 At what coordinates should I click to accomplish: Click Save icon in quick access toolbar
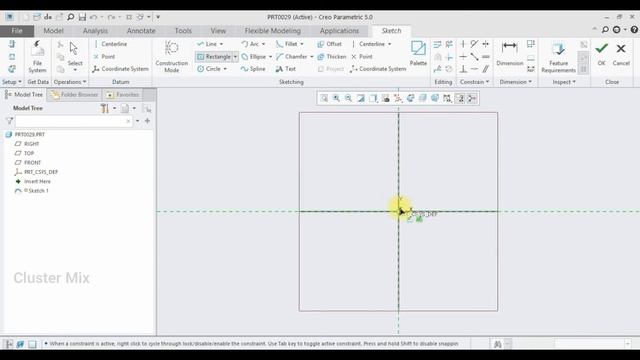click(82, 17)
